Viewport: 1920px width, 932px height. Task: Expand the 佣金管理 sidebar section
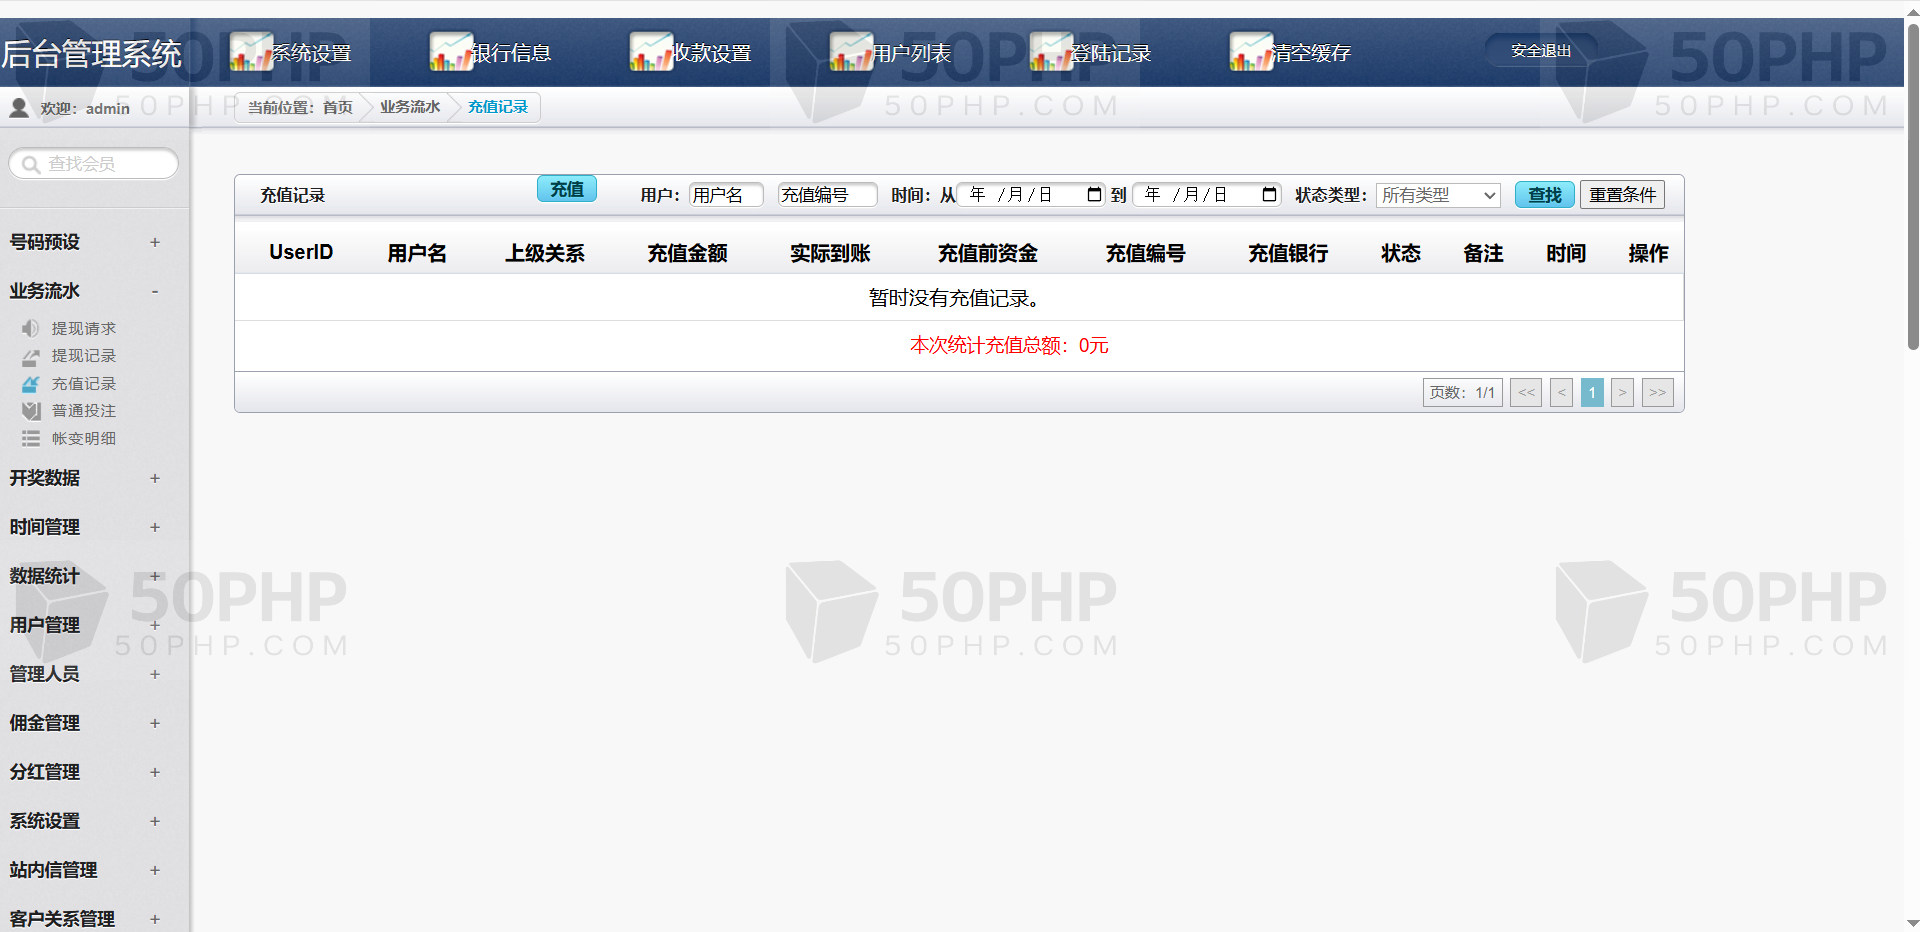click(x=154, y=723)
